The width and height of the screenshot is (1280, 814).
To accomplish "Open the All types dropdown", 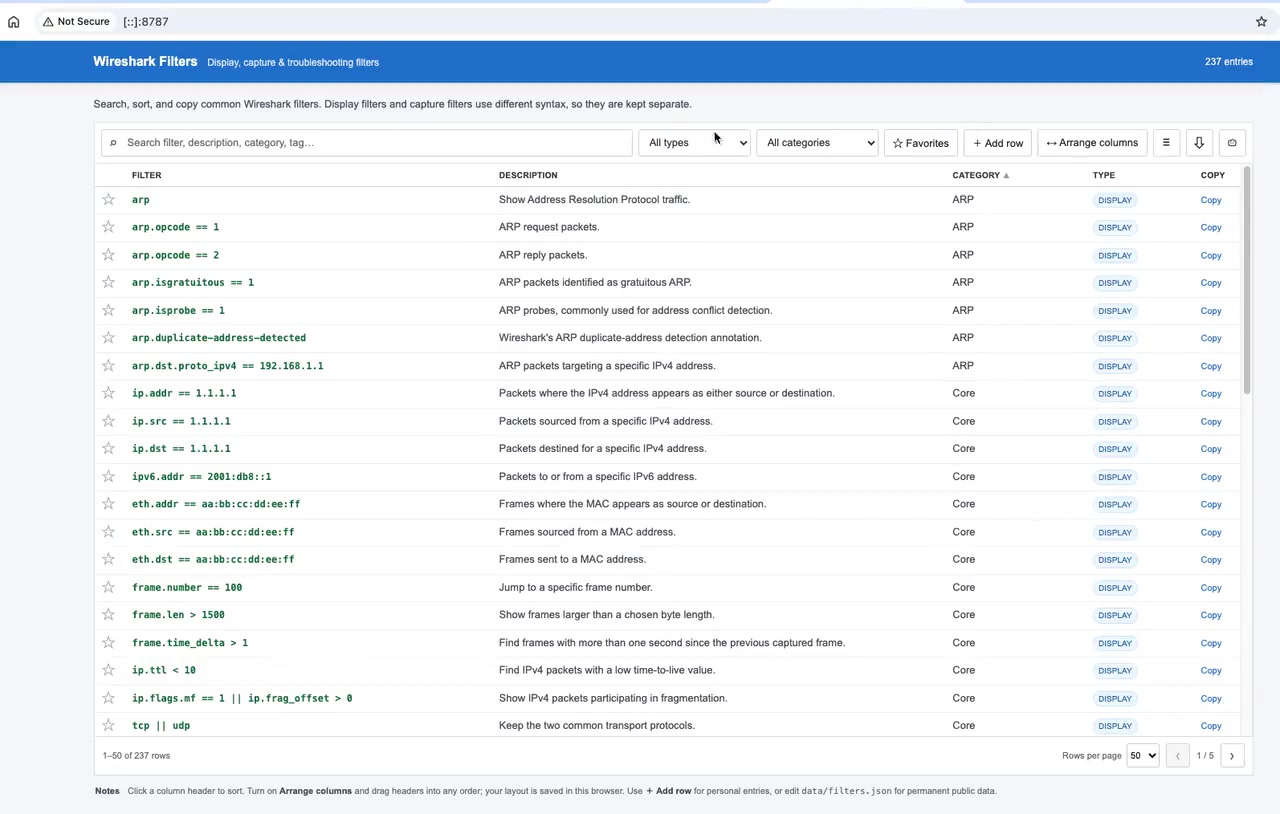I will (x=694, y=143).
